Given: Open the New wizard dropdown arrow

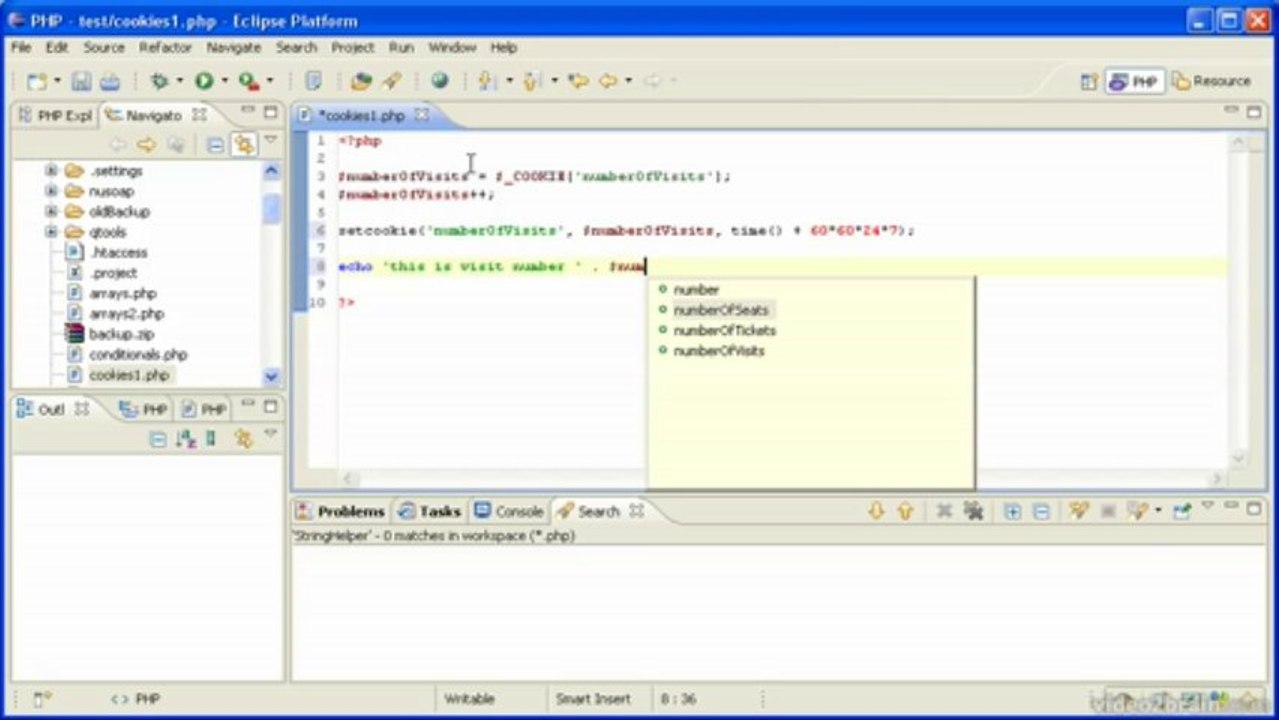Looking at the screenshot, I should pos(57,81).
